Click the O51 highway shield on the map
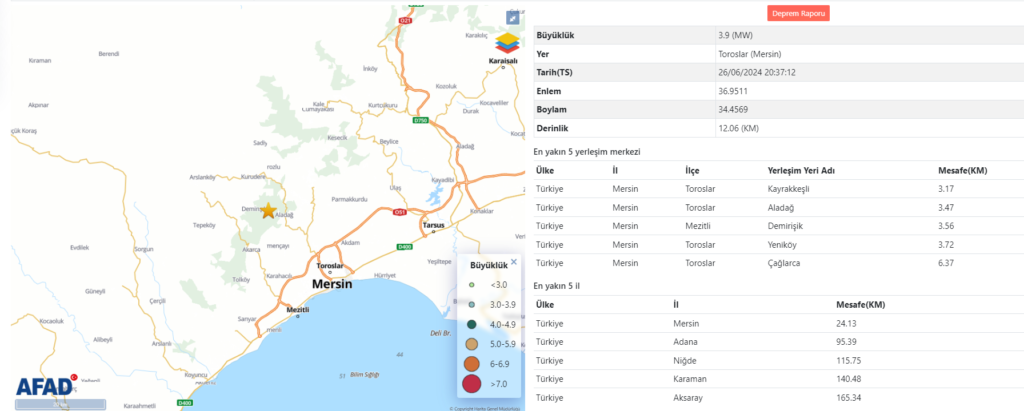This screenshot has width=1024, height=411. [400, 212]
